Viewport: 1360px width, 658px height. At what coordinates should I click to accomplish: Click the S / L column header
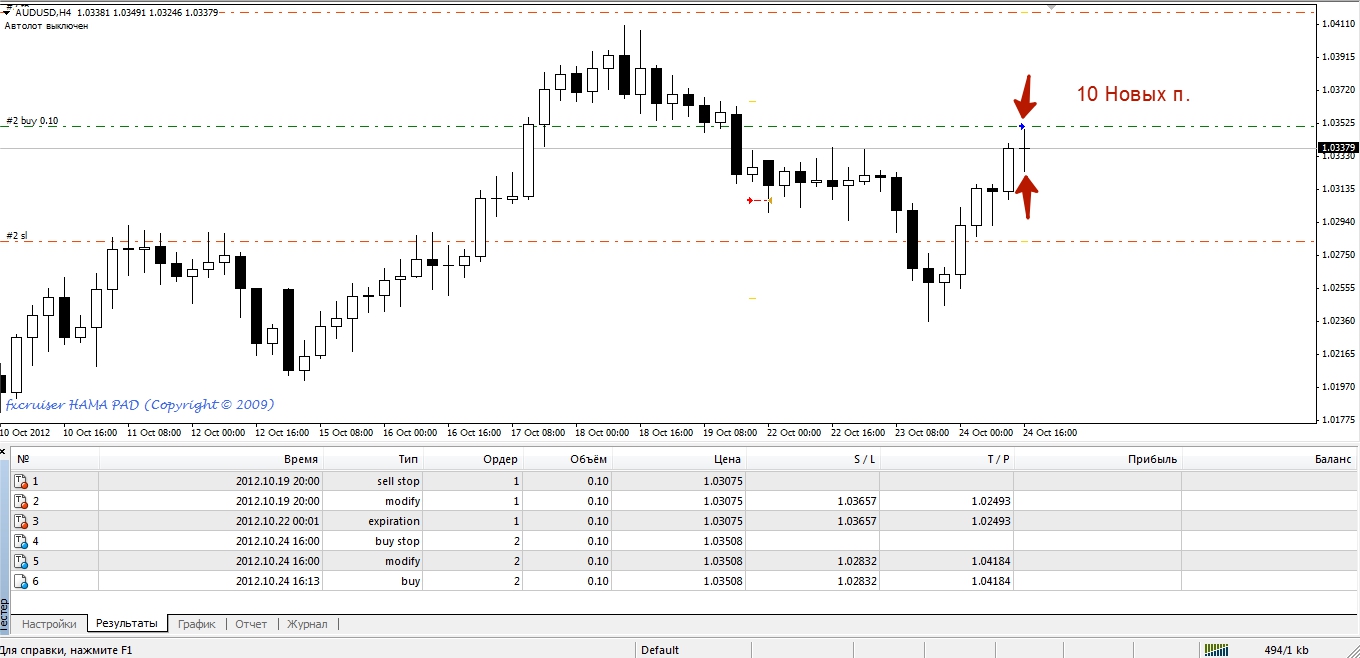(x=813, y=459)
